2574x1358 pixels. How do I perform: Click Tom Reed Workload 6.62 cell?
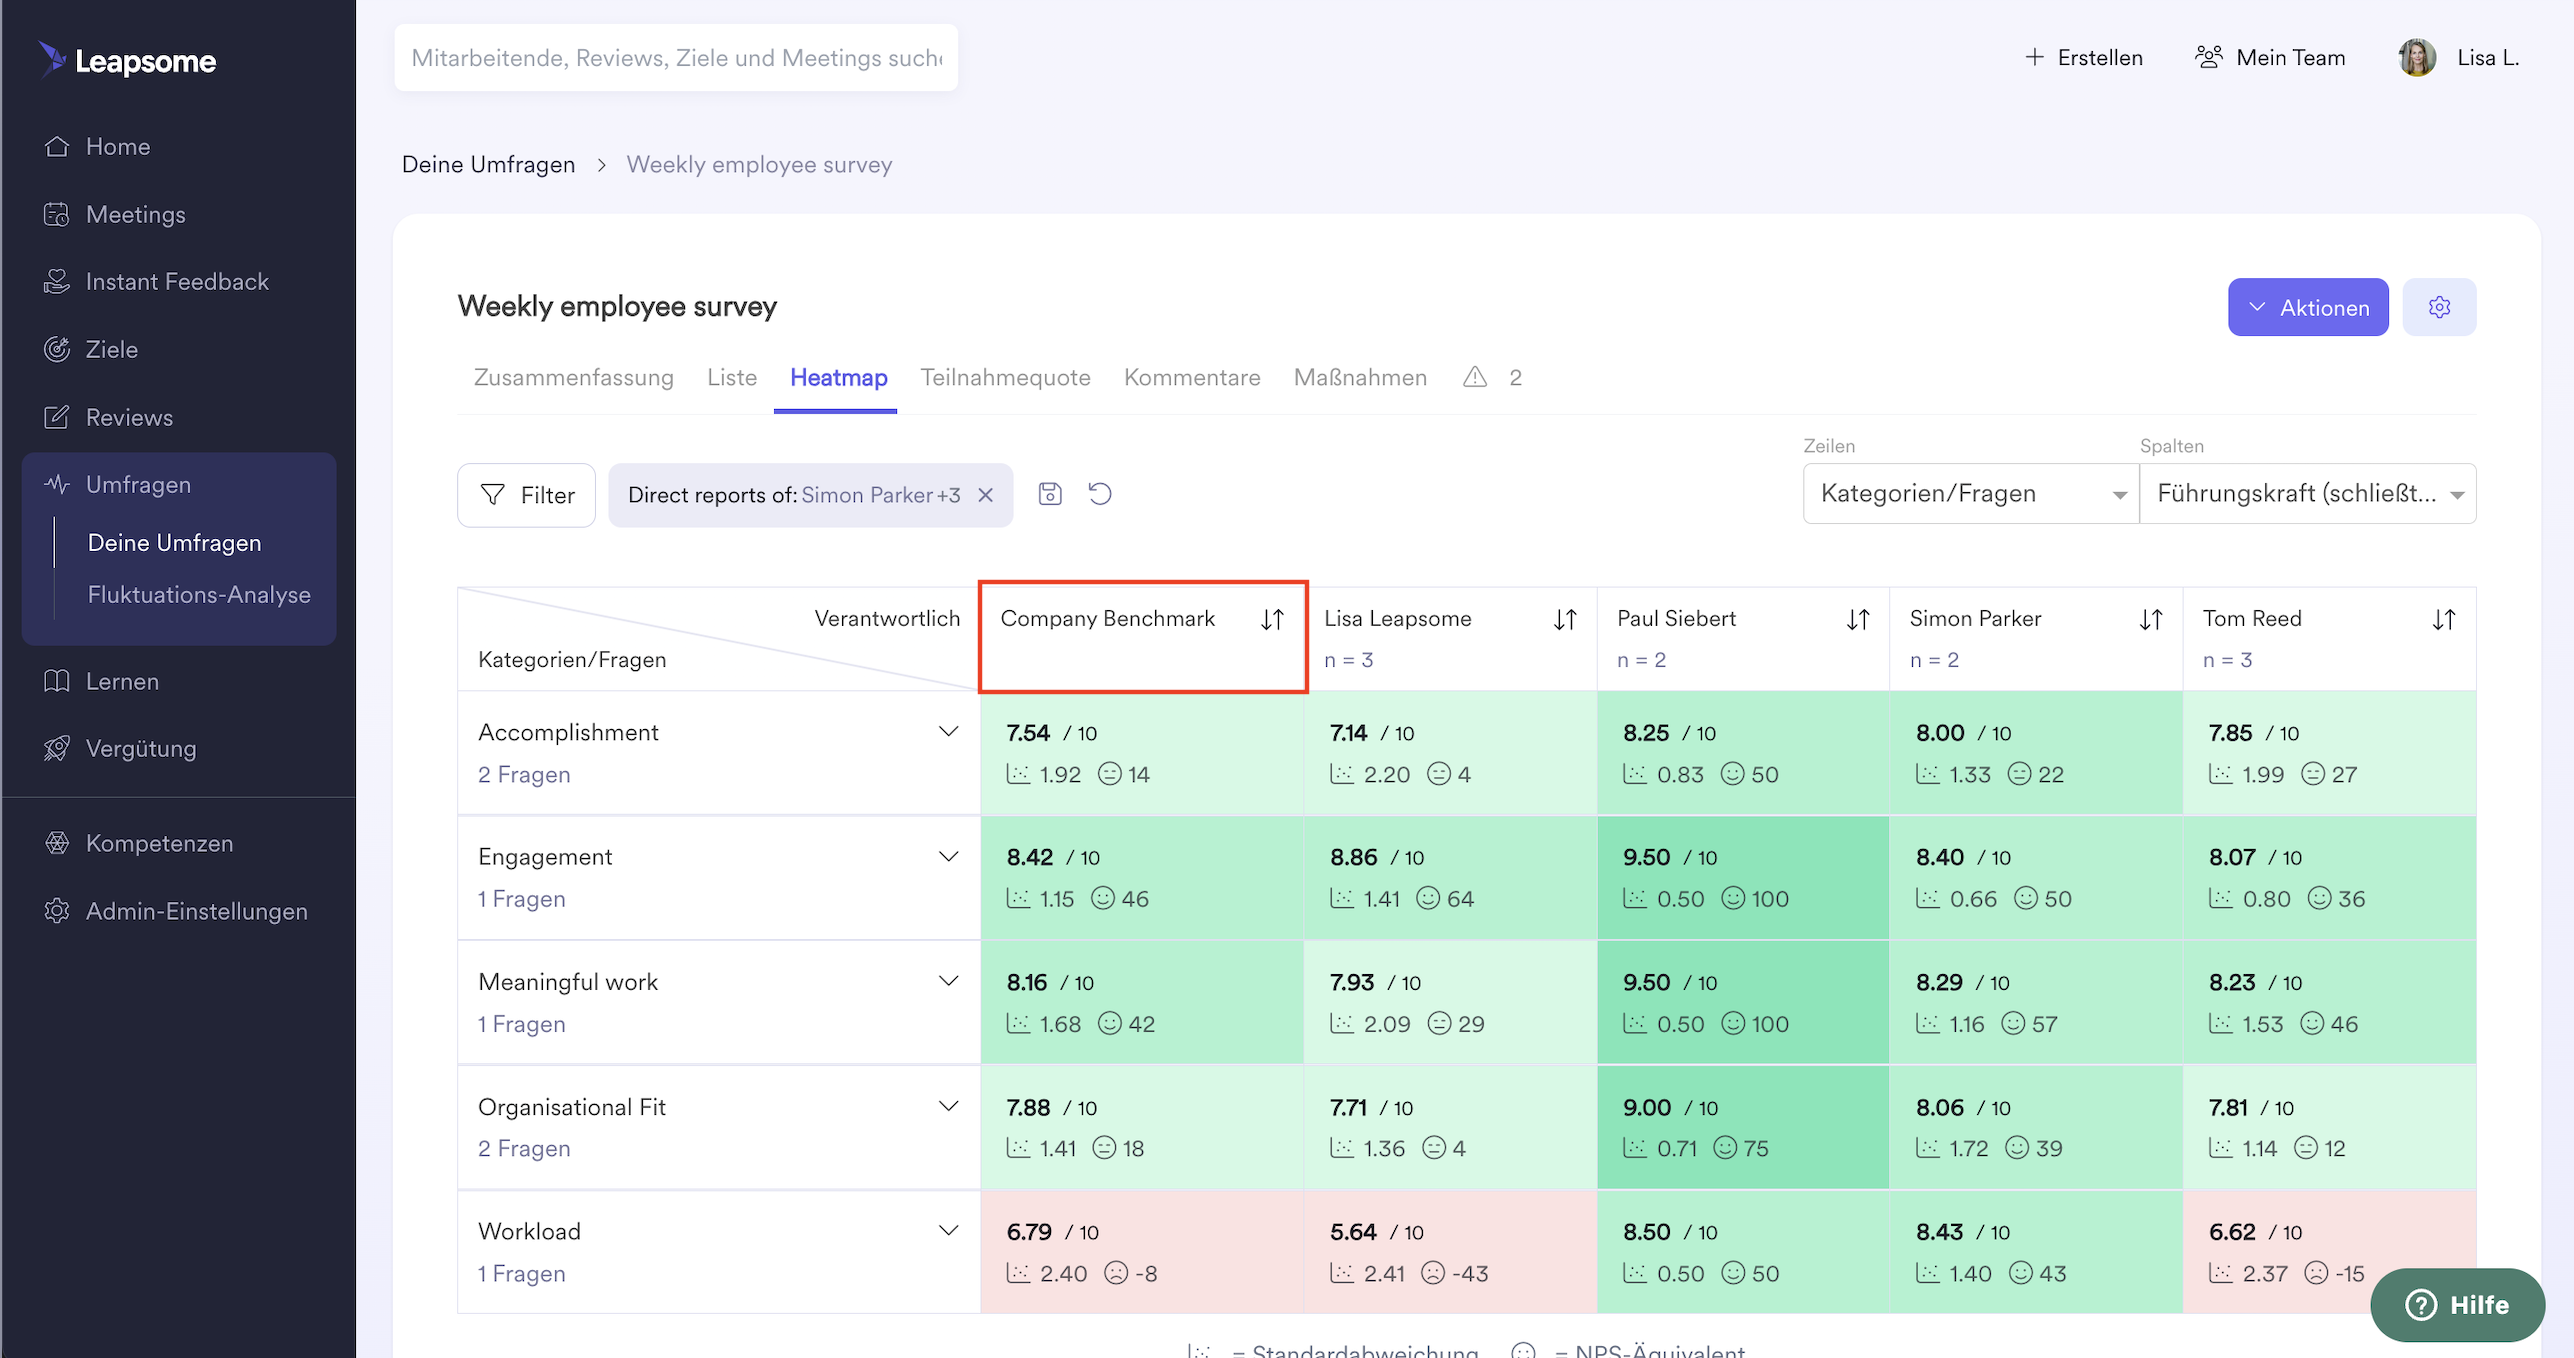point(2329,1252)
